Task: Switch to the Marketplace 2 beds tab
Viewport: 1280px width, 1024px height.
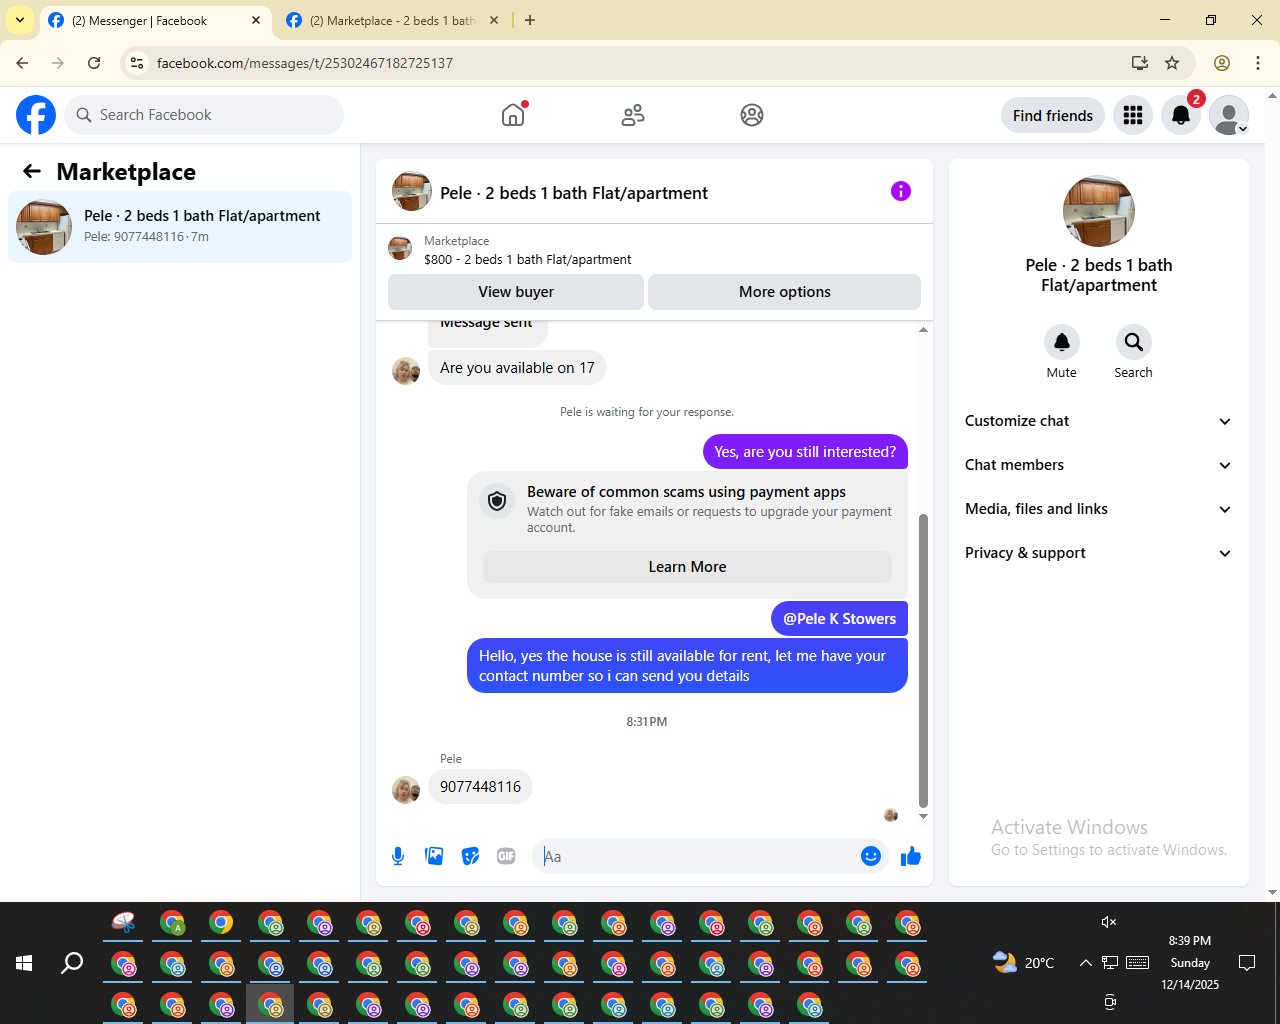Action: pyautogui.click(x=390, y=21)
